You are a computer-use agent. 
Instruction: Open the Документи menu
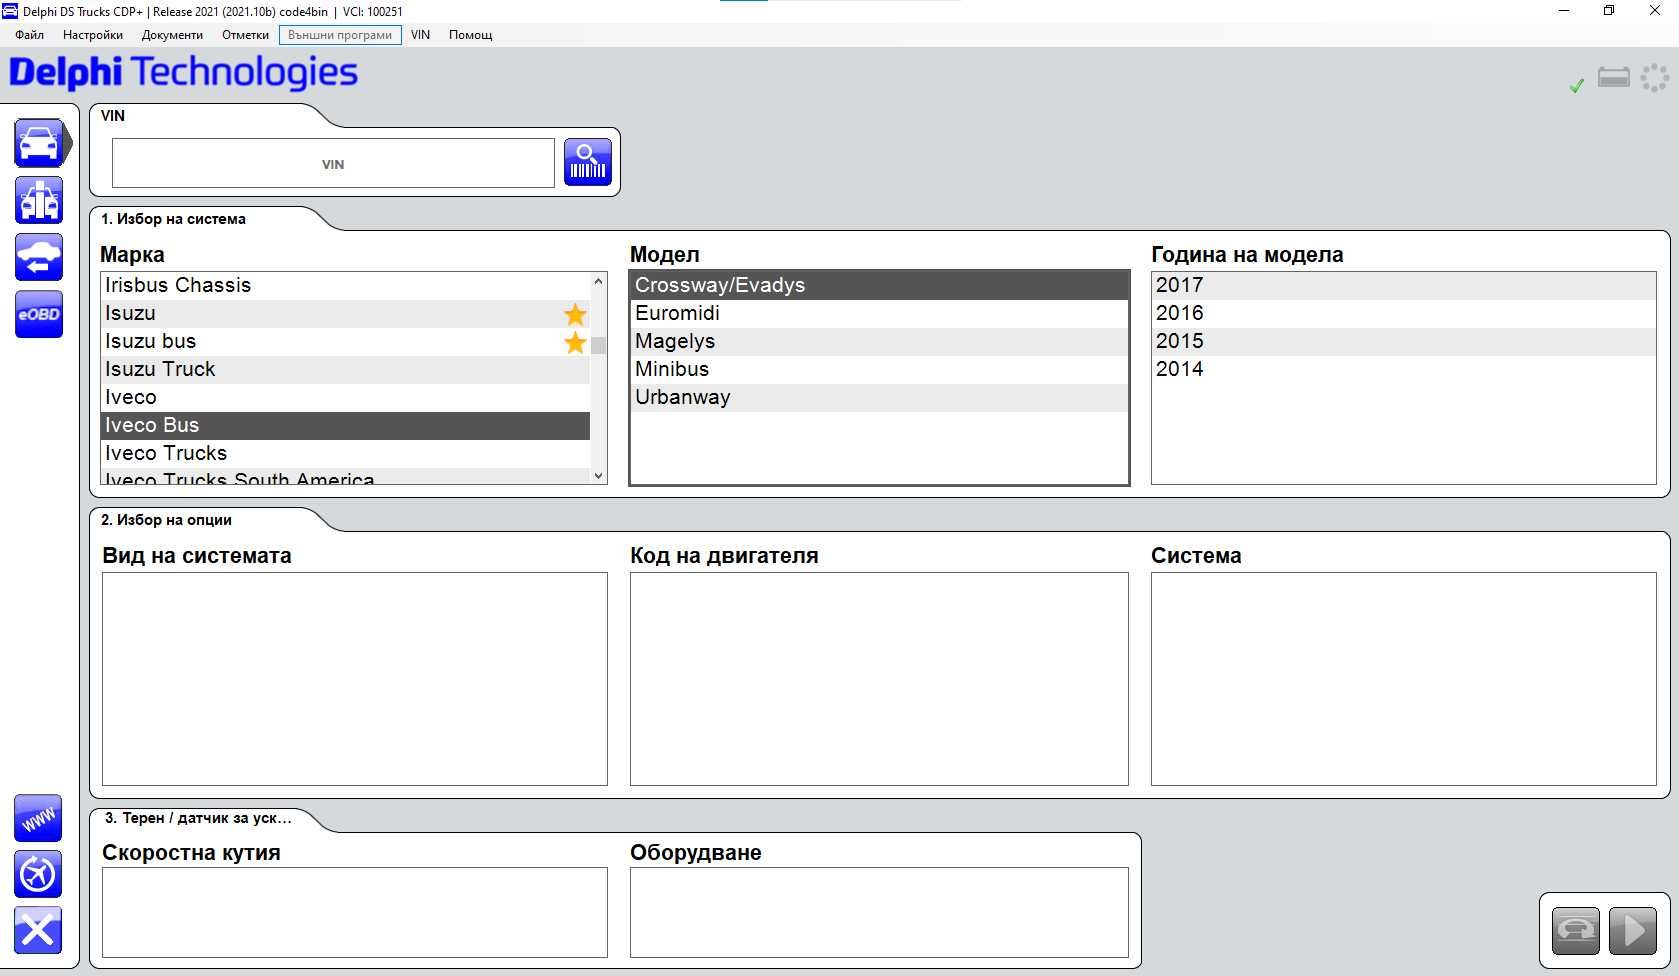[x=172, y=35]
